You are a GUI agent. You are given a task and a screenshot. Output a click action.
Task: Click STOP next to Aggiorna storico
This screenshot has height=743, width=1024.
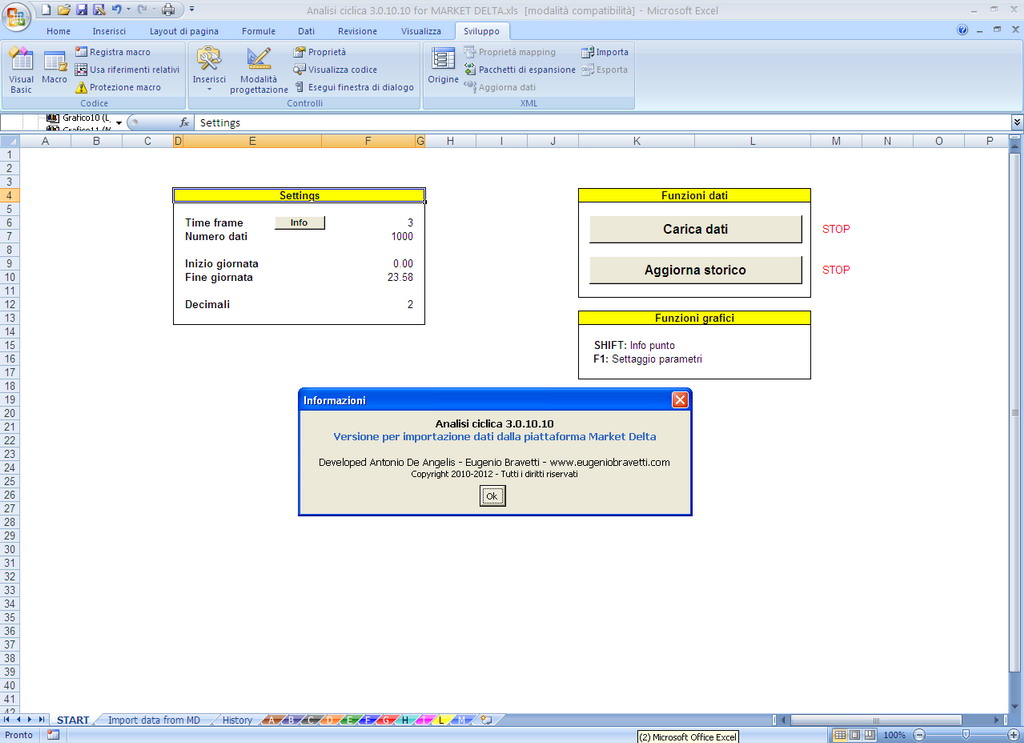[836, 270]
